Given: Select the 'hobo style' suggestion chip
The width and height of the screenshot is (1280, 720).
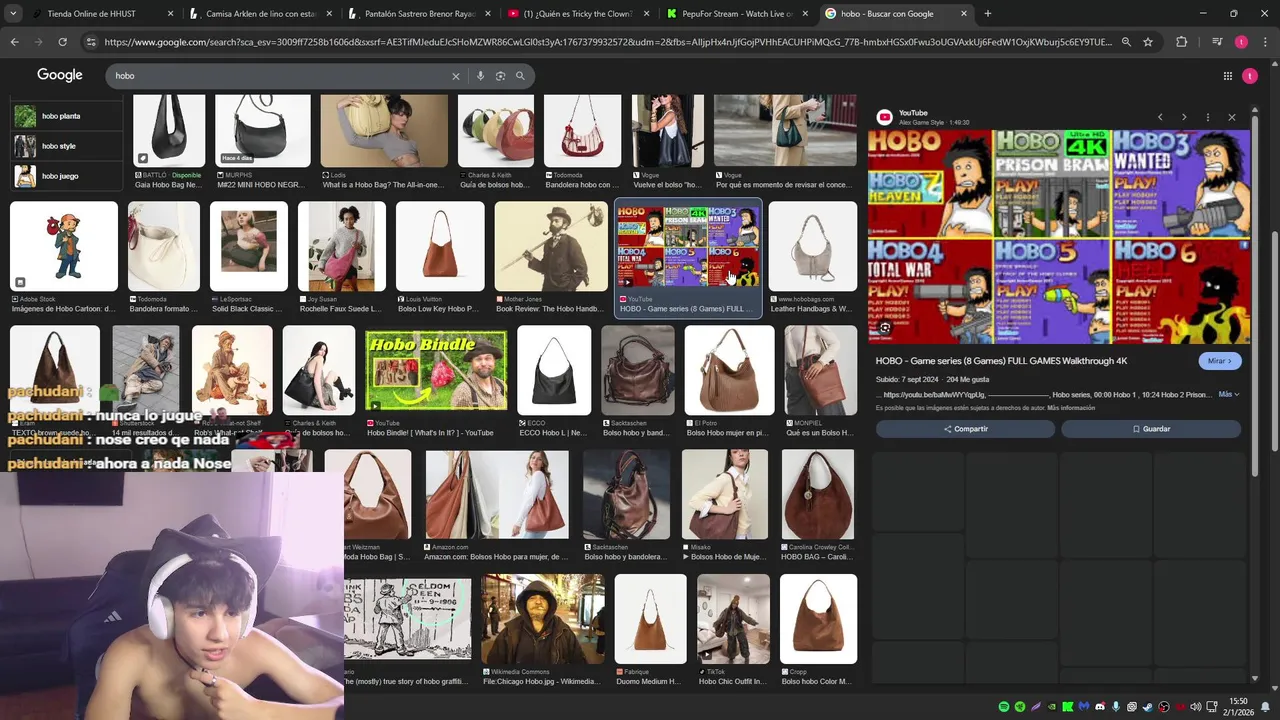Looking at the screenshot, I should (65, 146).
